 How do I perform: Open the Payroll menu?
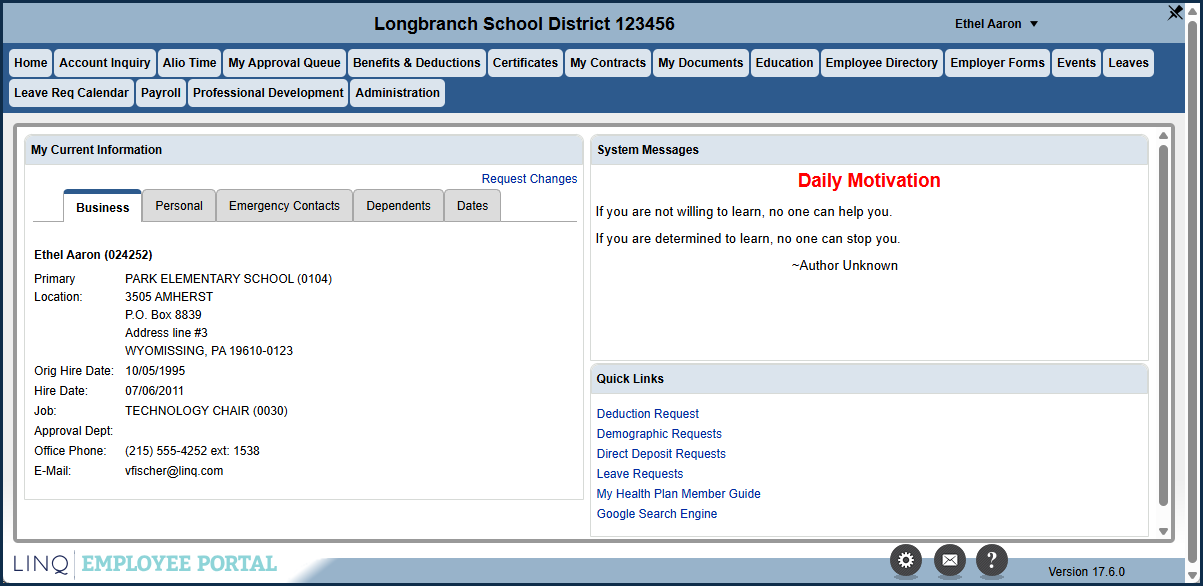point(161,93)
